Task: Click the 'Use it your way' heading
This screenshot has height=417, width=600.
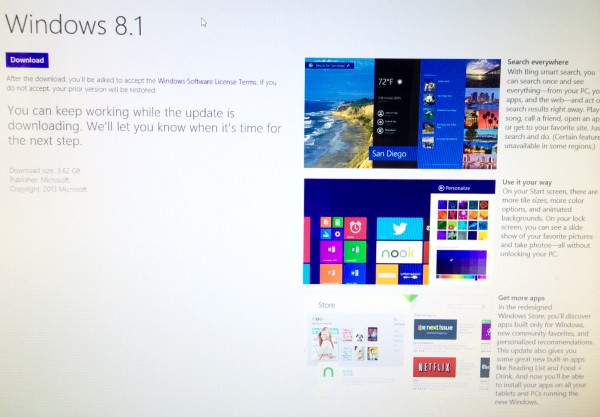Action: [x=527, y=182]
